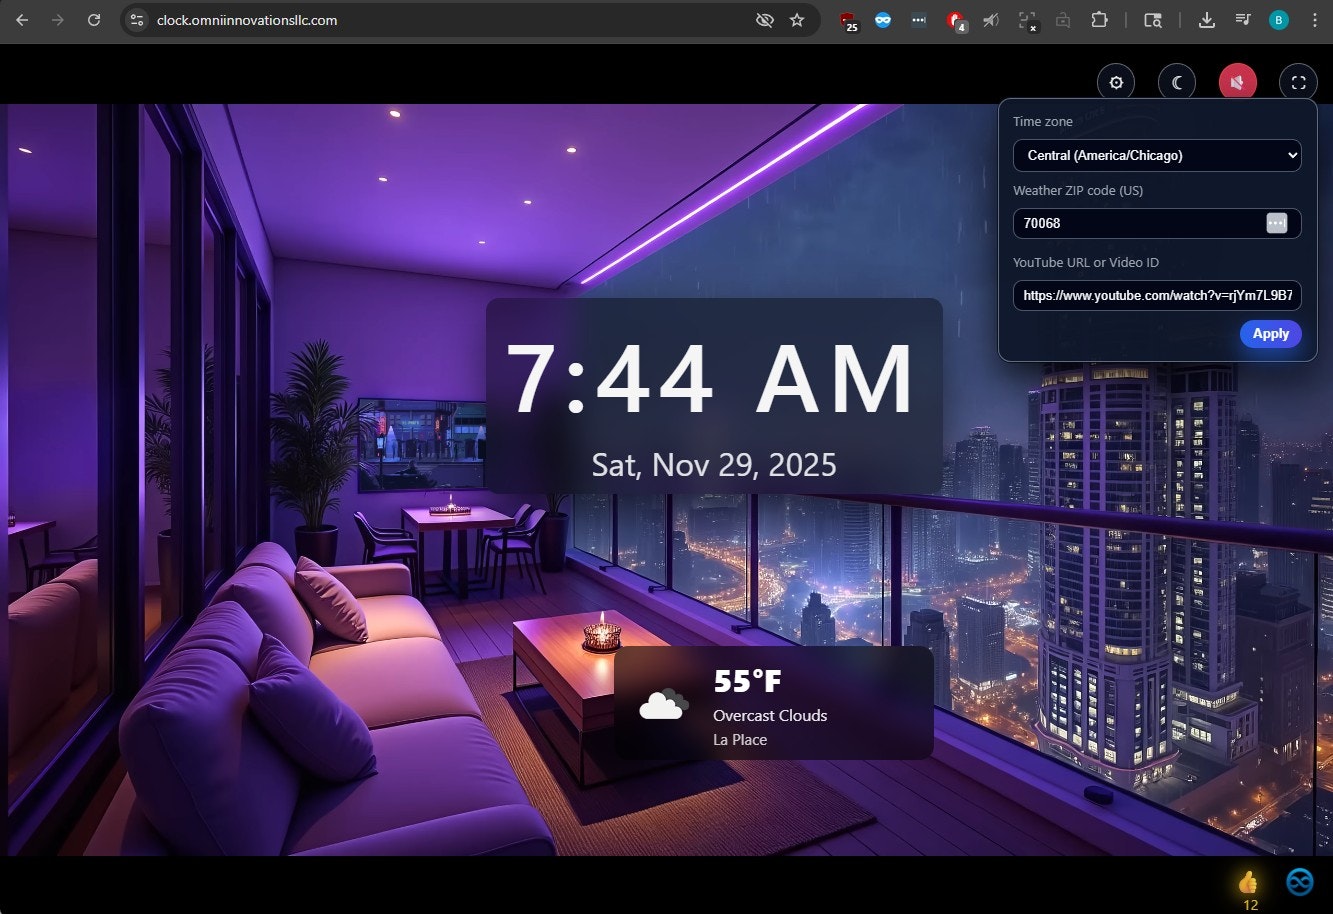Click the weather cloud icon

point(661,703)
